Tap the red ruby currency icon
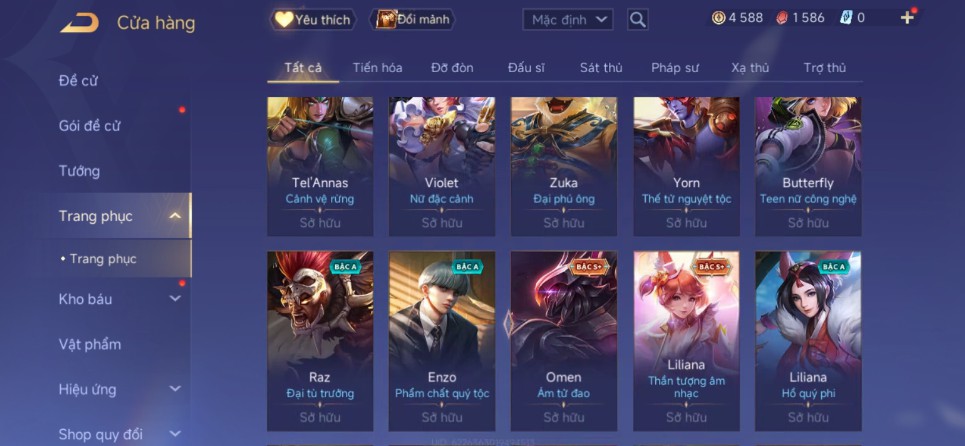 [x=782, y=18]
